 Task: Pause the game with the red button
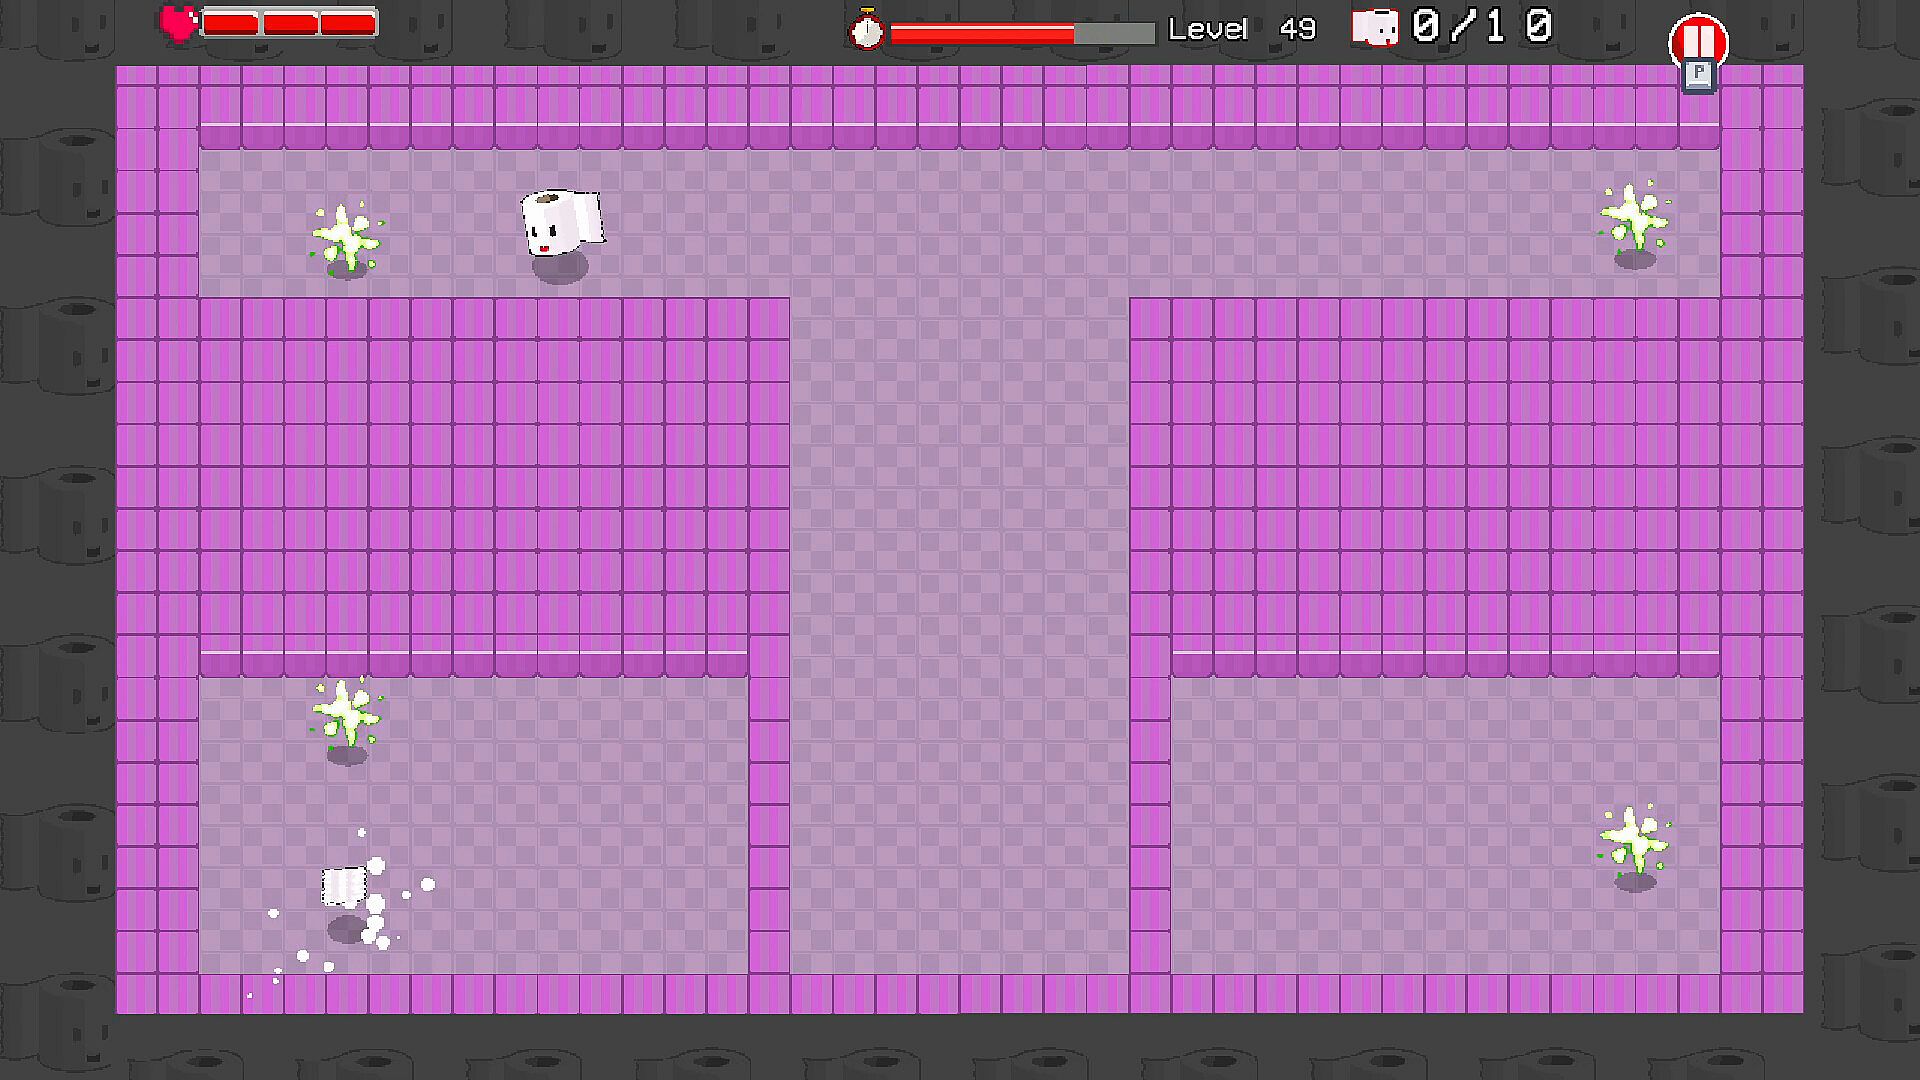tap(1698, 39)
